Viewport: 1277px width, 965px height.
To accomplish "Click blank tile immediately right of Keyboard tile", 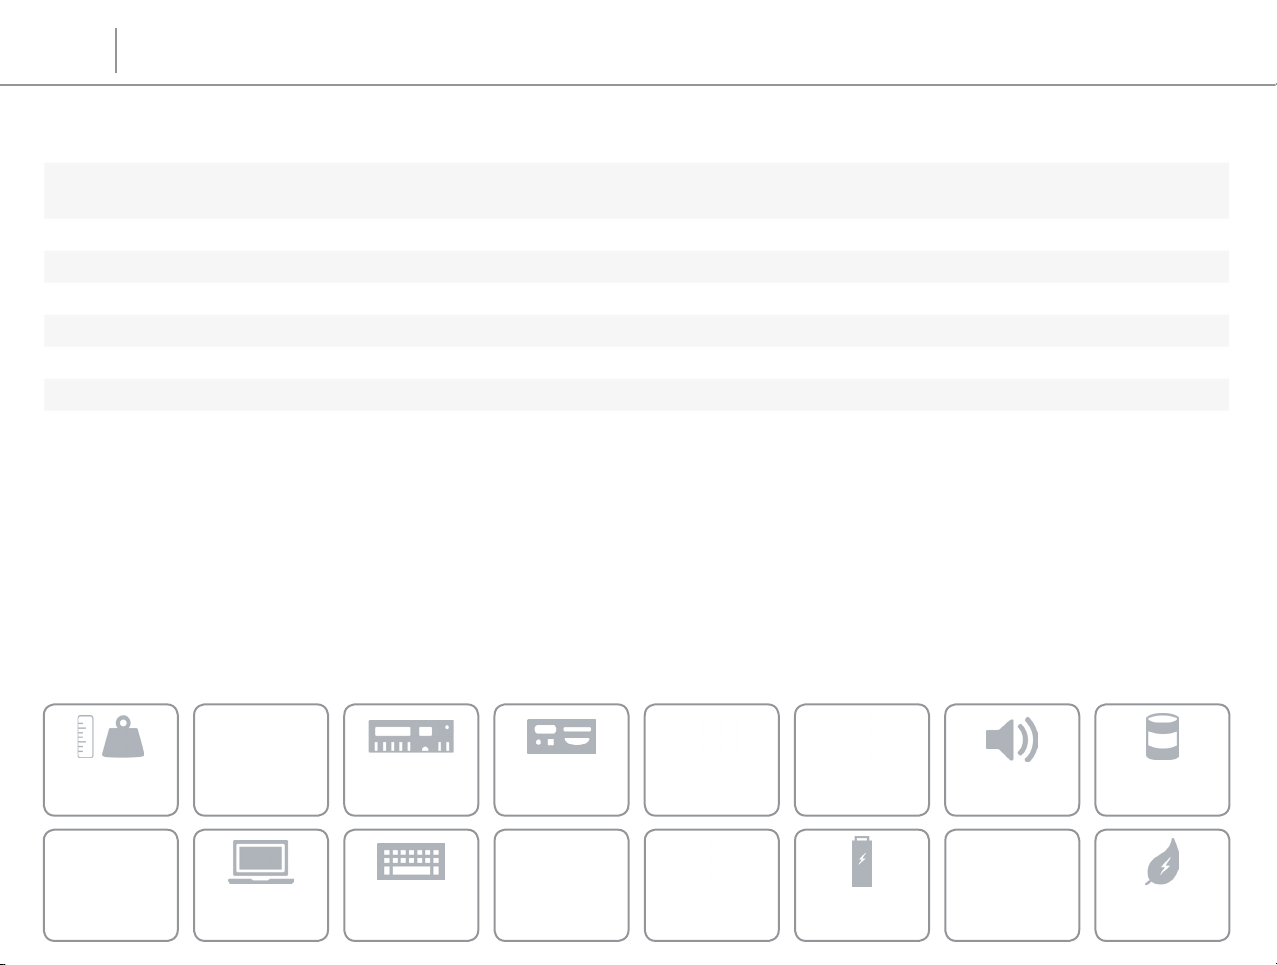I will pyautogui.click(x=561, y=885).
